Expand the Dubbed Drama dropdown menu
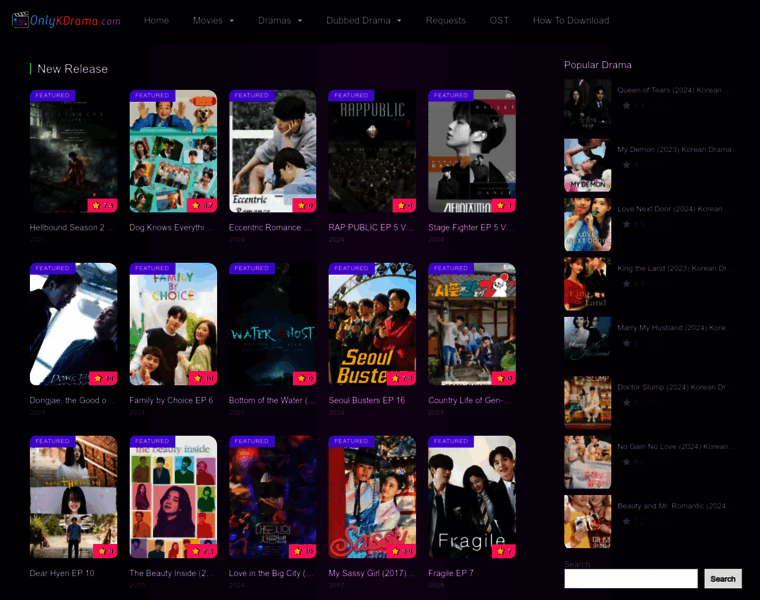 [x=364, y=20]
